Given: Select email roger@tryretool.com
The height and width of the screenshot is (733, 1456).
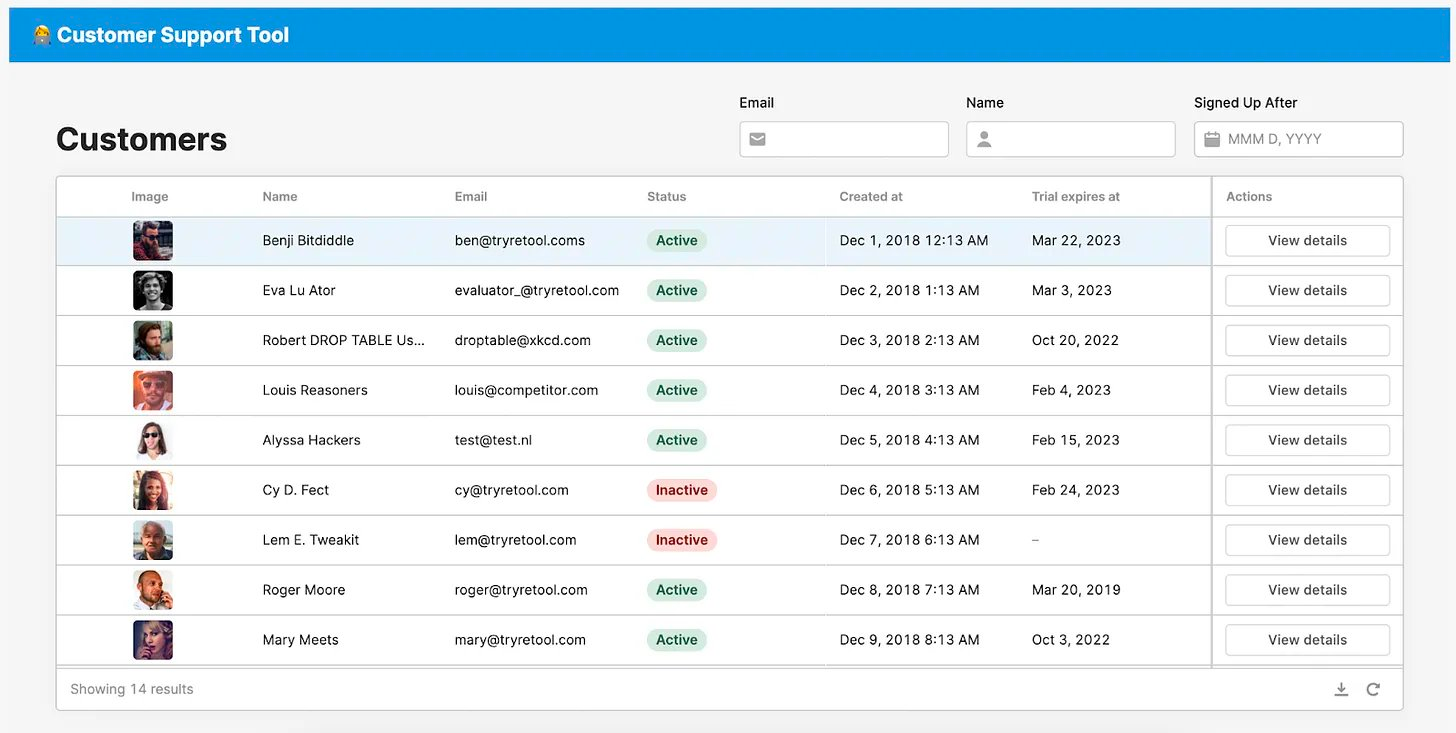Looking at the screenshot, I should click(x=521, y=591).
